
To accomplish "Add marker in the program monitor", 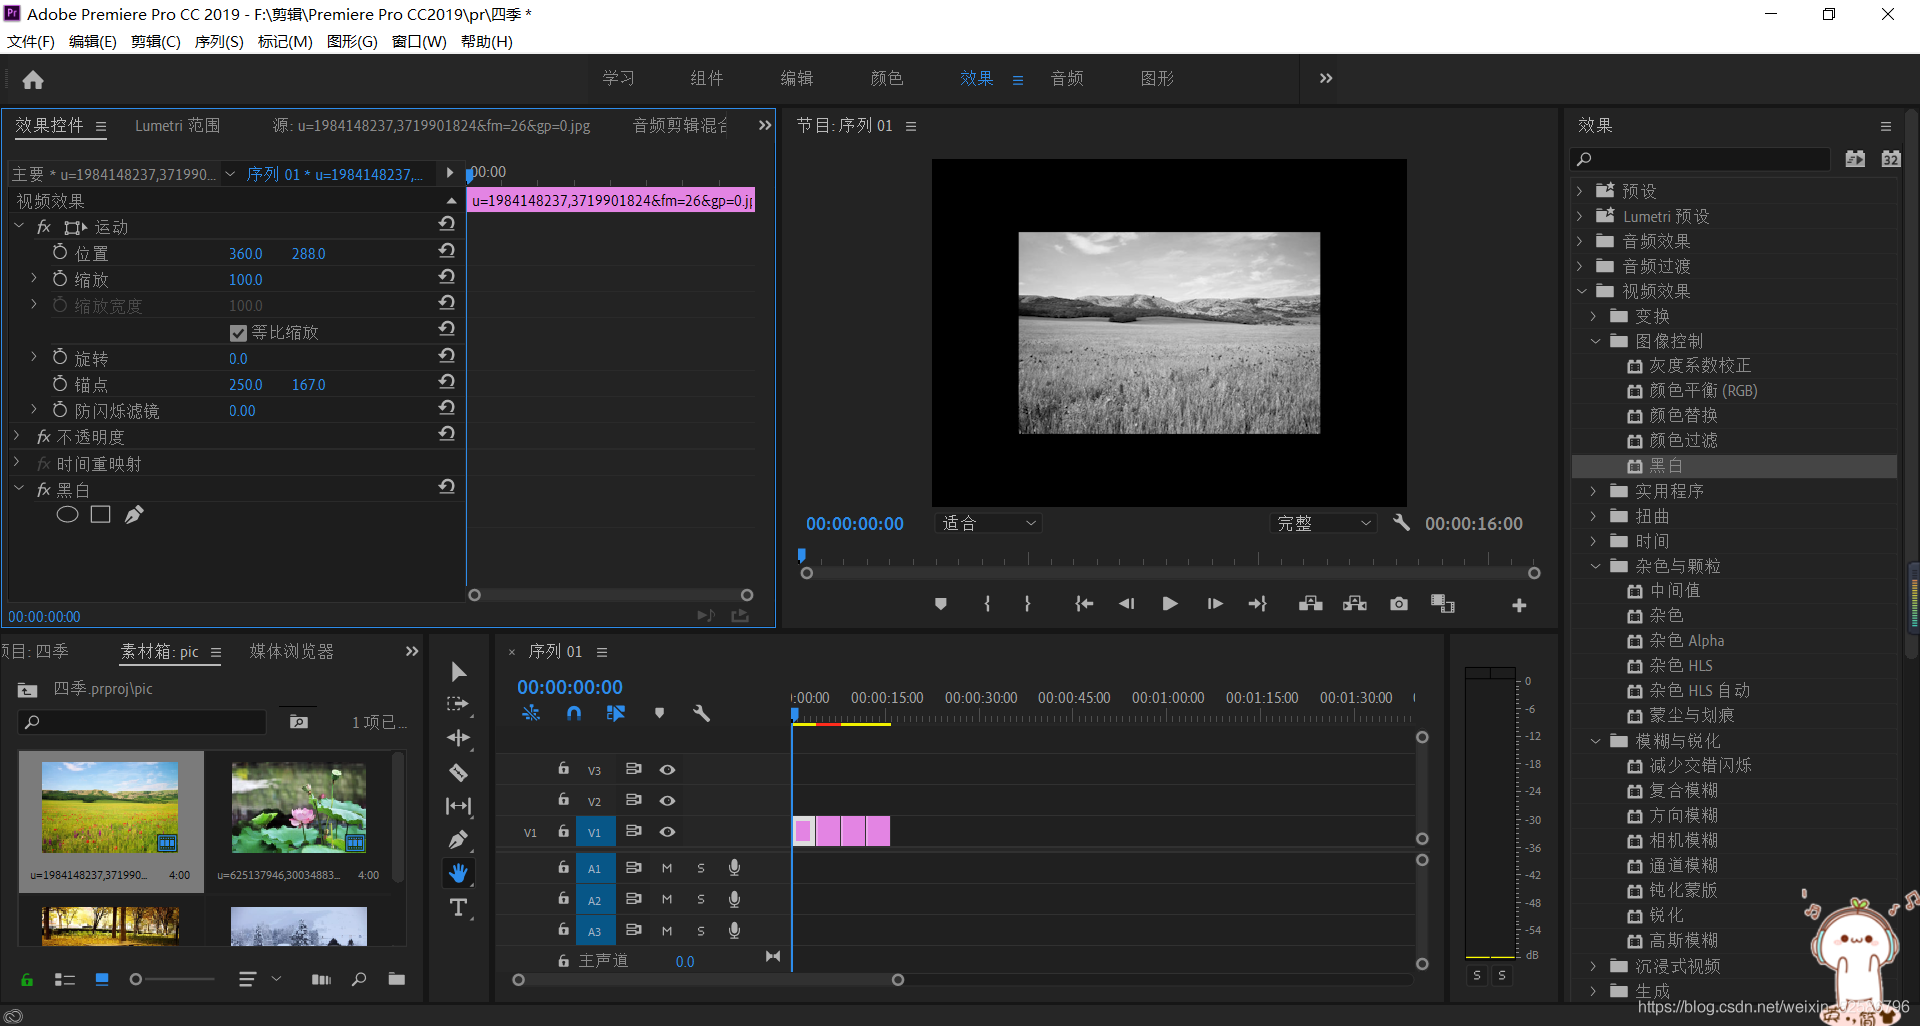I will 940,604.
